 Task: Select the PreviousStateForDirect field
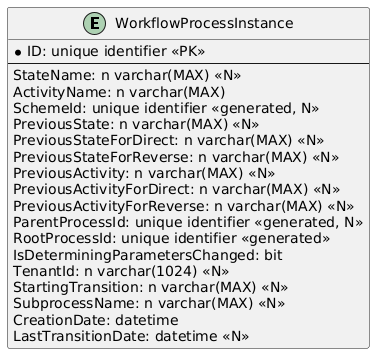(168, 140)
